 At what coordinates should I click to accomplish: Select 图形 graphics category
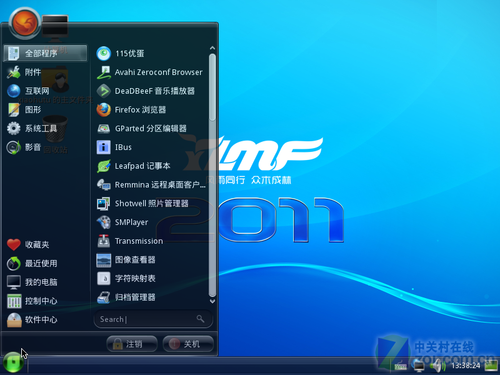23,110
